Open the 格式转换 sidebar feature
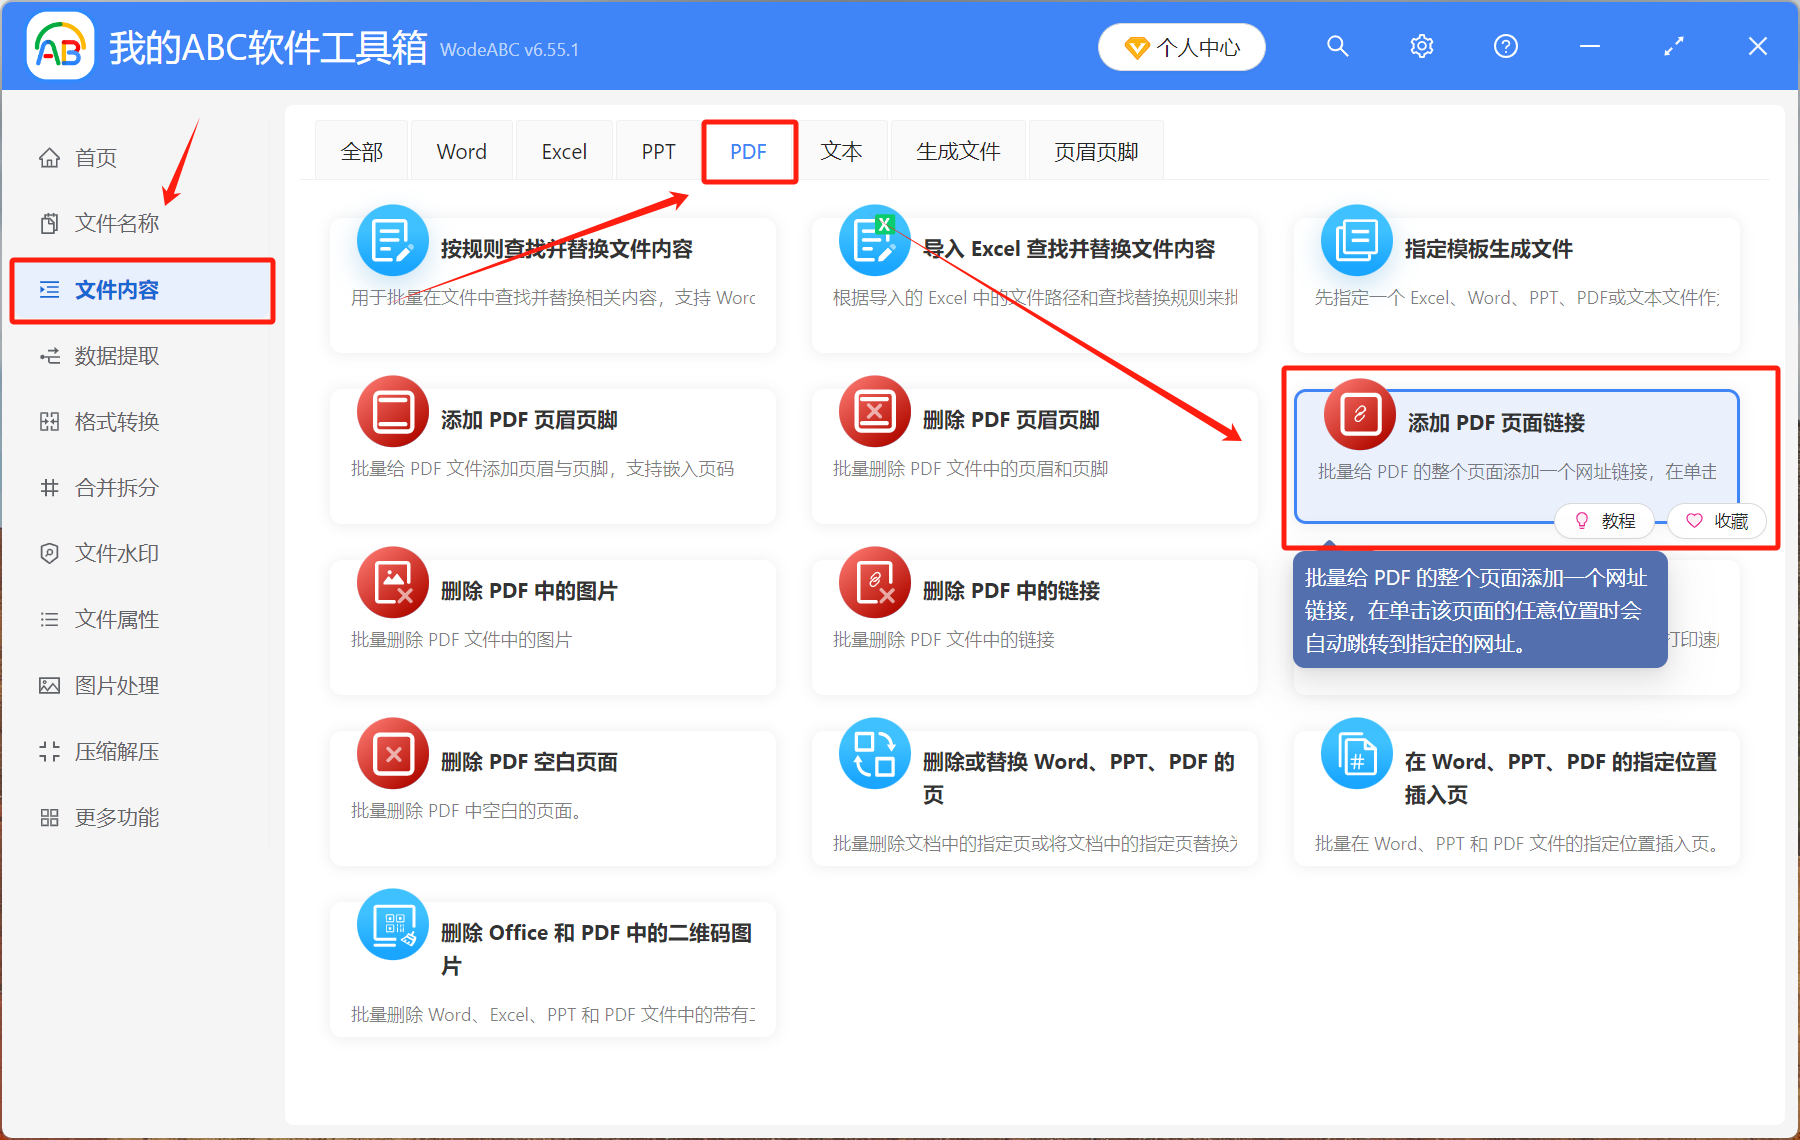 (x=116, y=421)
